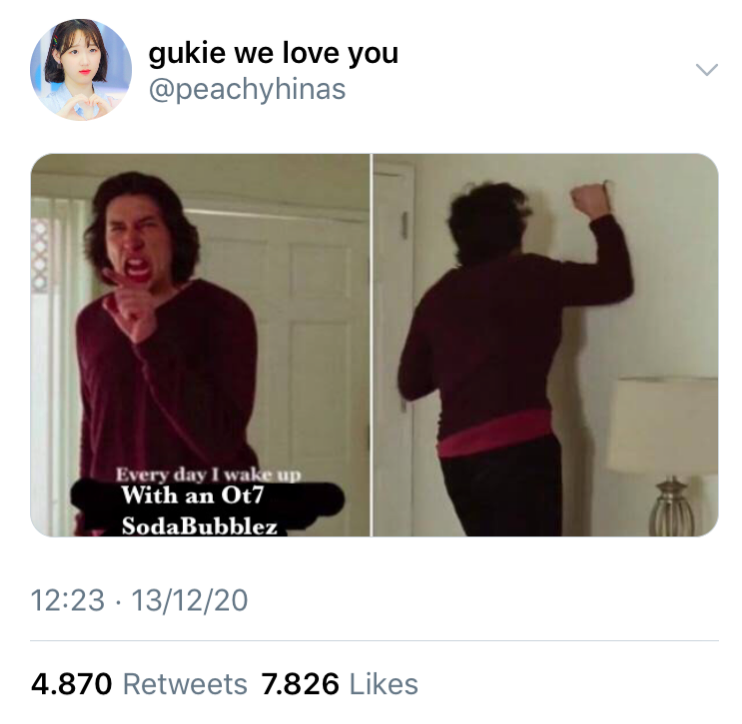
Task: Click the table lamp in right image
Action: click(x=664, y=456)
